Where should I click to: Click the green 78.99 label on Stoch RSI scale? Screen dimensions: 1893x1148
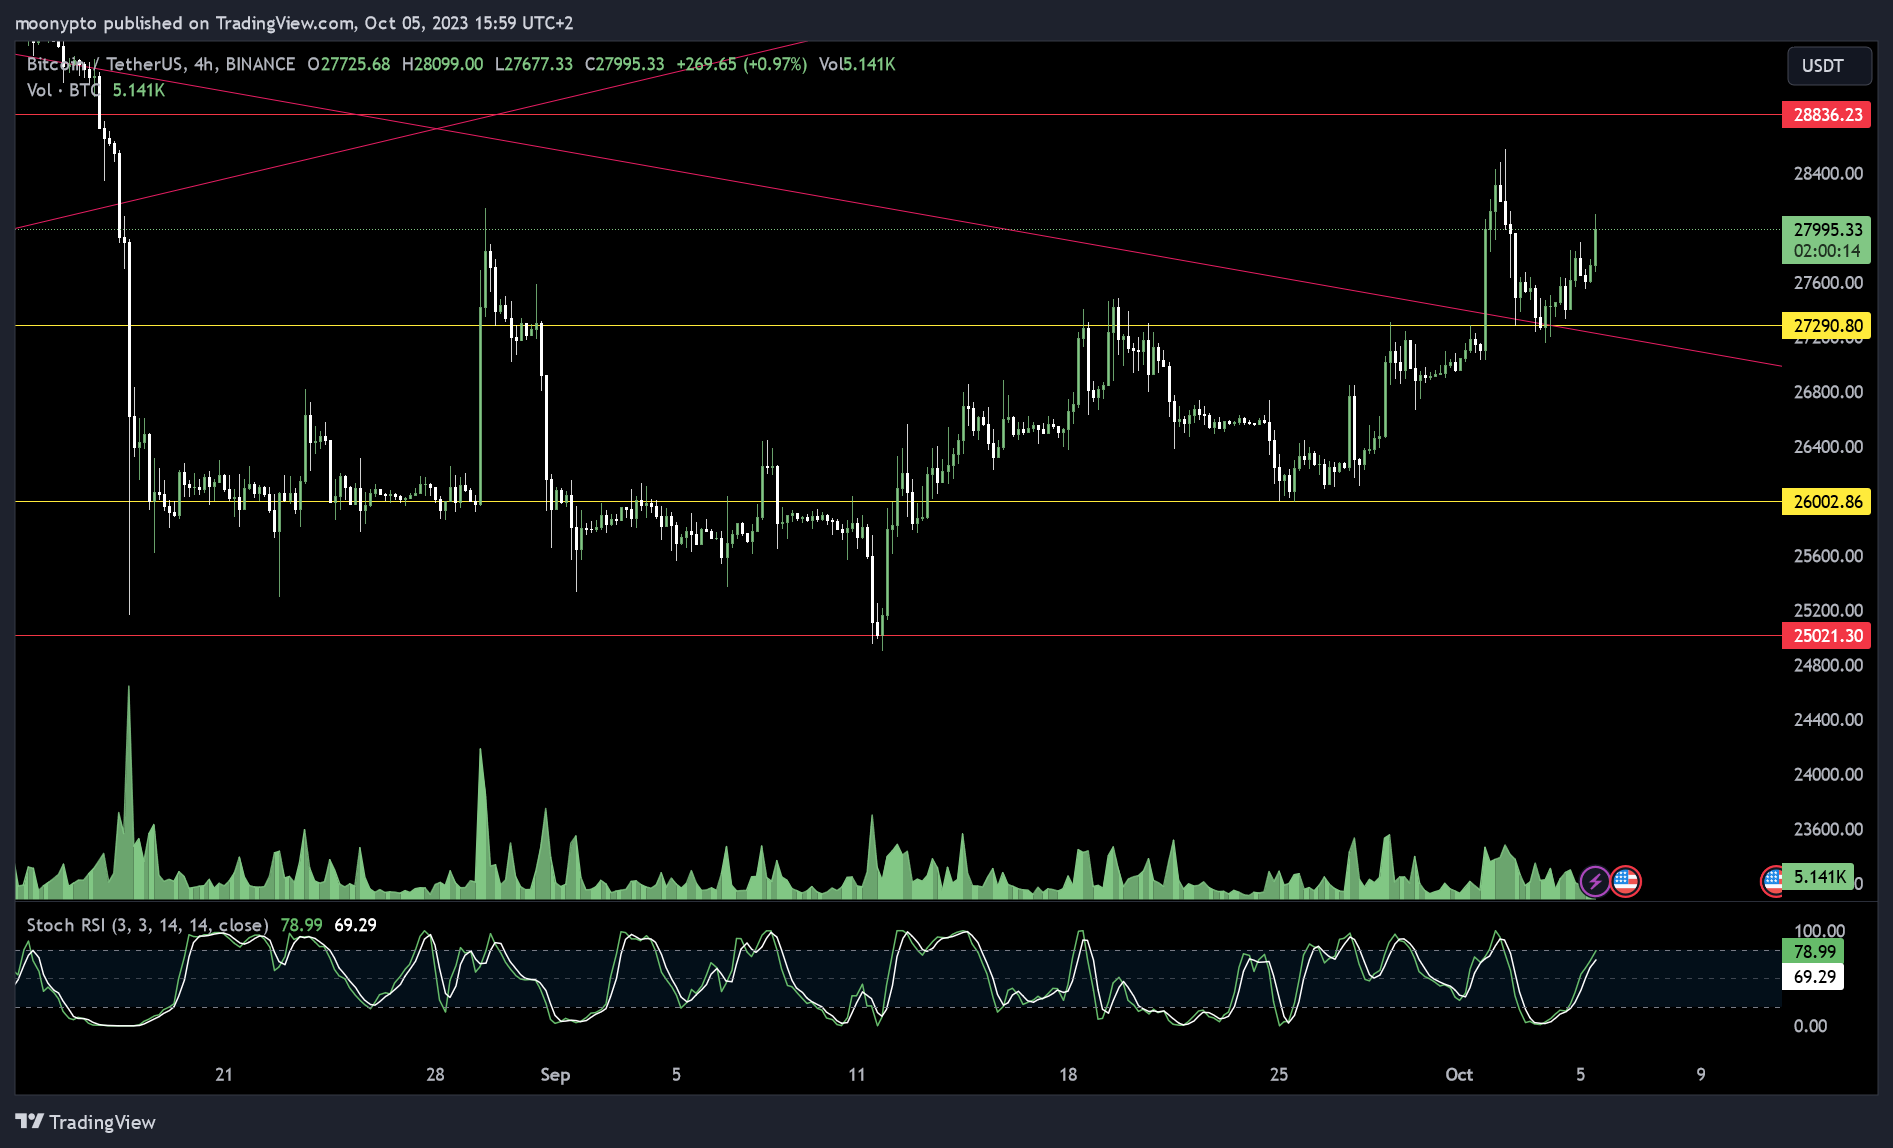(1814, 952)
